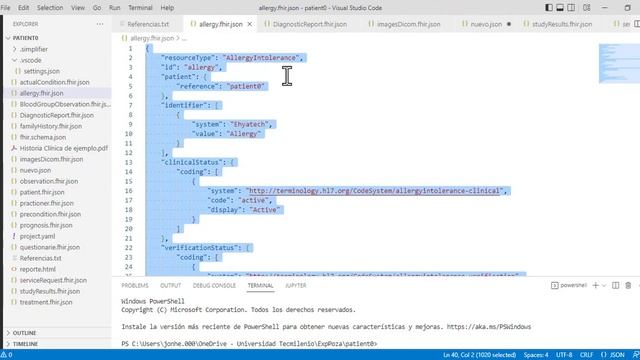This screenshot has height=360, width=640.
Task: Kill terminal with trash icon
Action: click(628, 285)
